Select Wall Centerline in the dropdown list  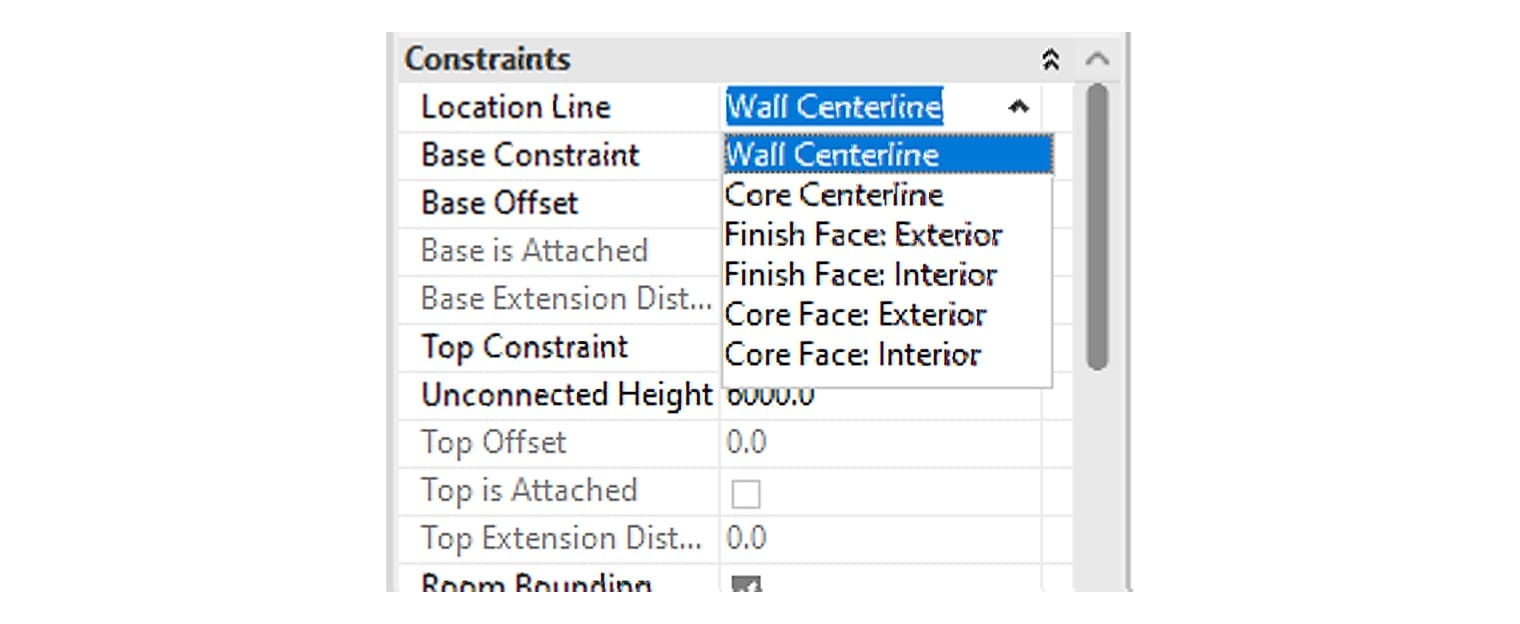(887, 155)
